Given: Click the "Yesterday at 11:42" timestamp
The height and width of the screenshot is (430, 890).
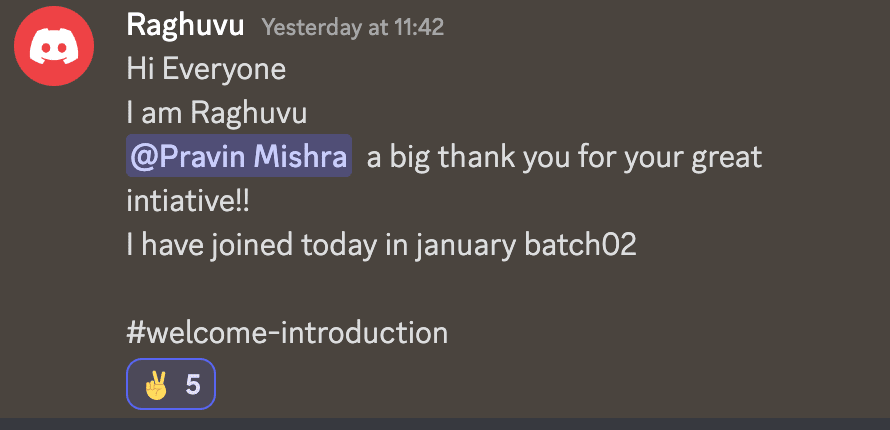Looking at the screenshot, I should (352, 28).
